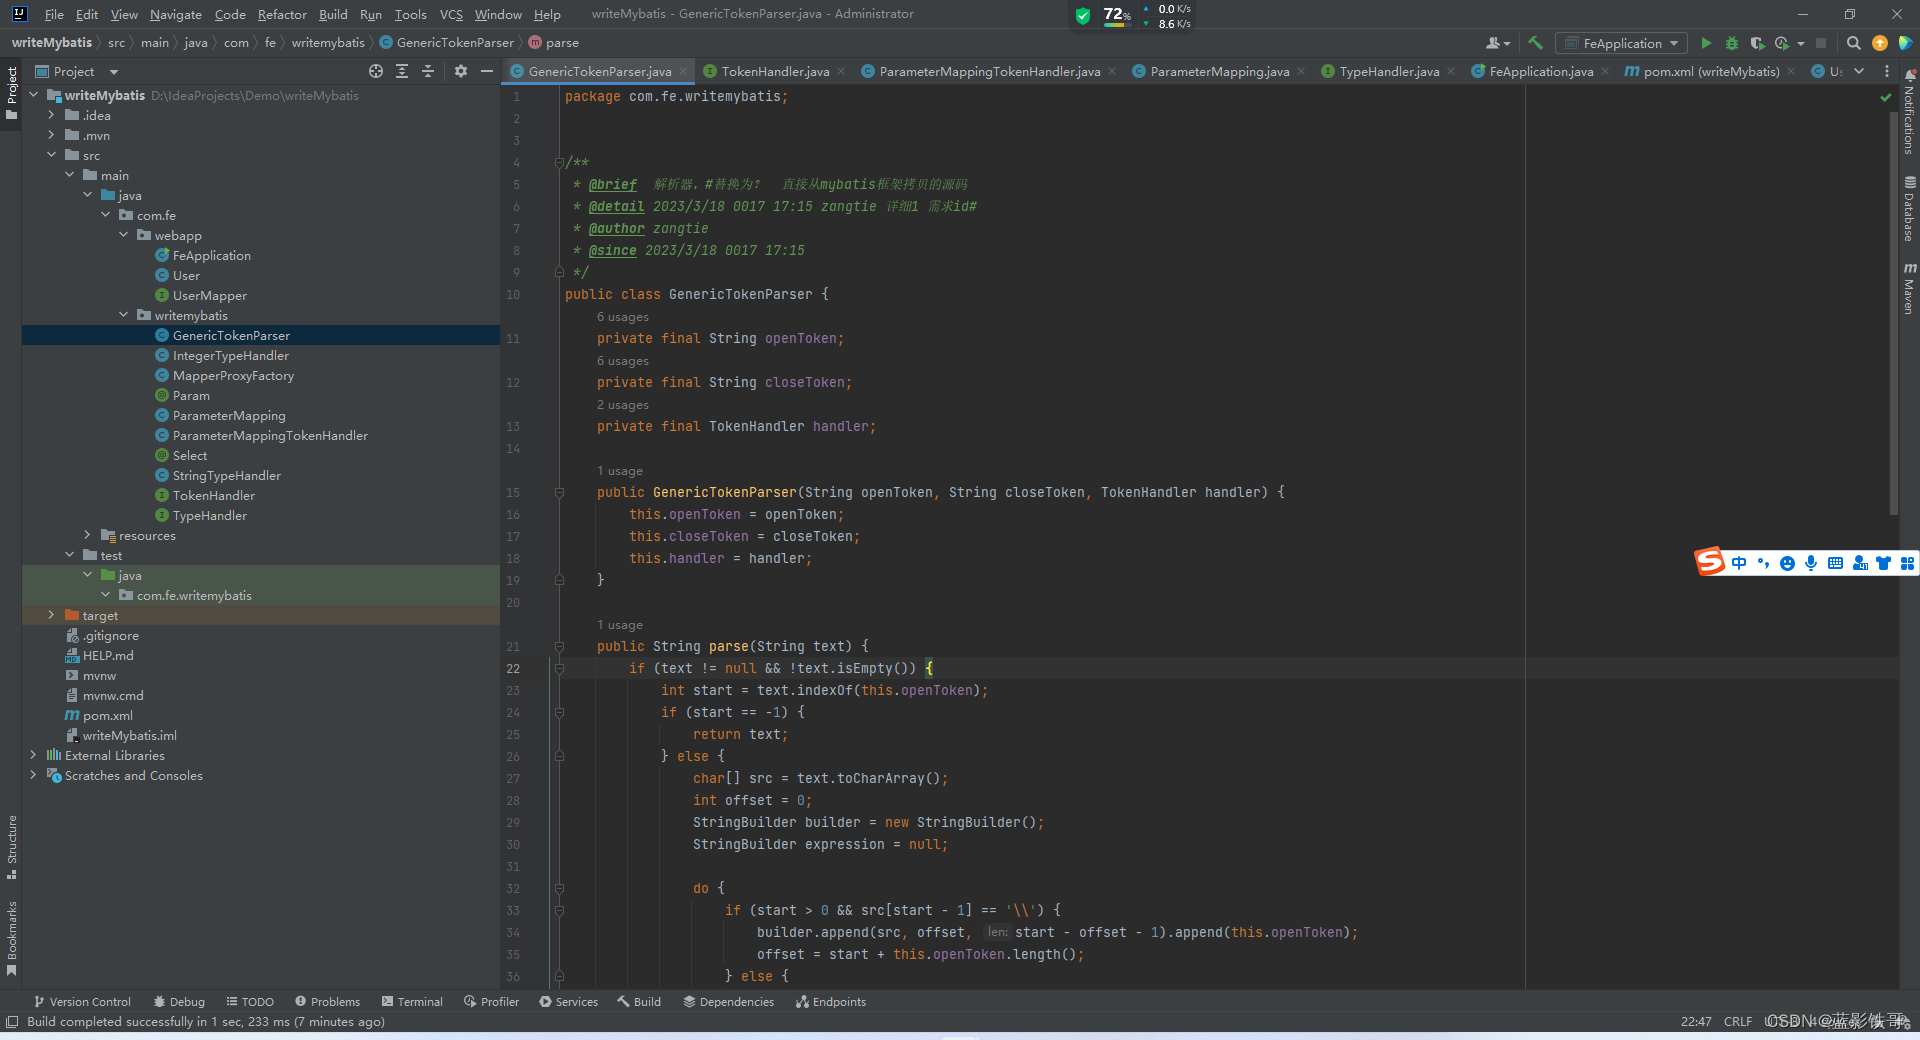
Task: Collapse all in Project panel
Action: click(x=428, y=71)
